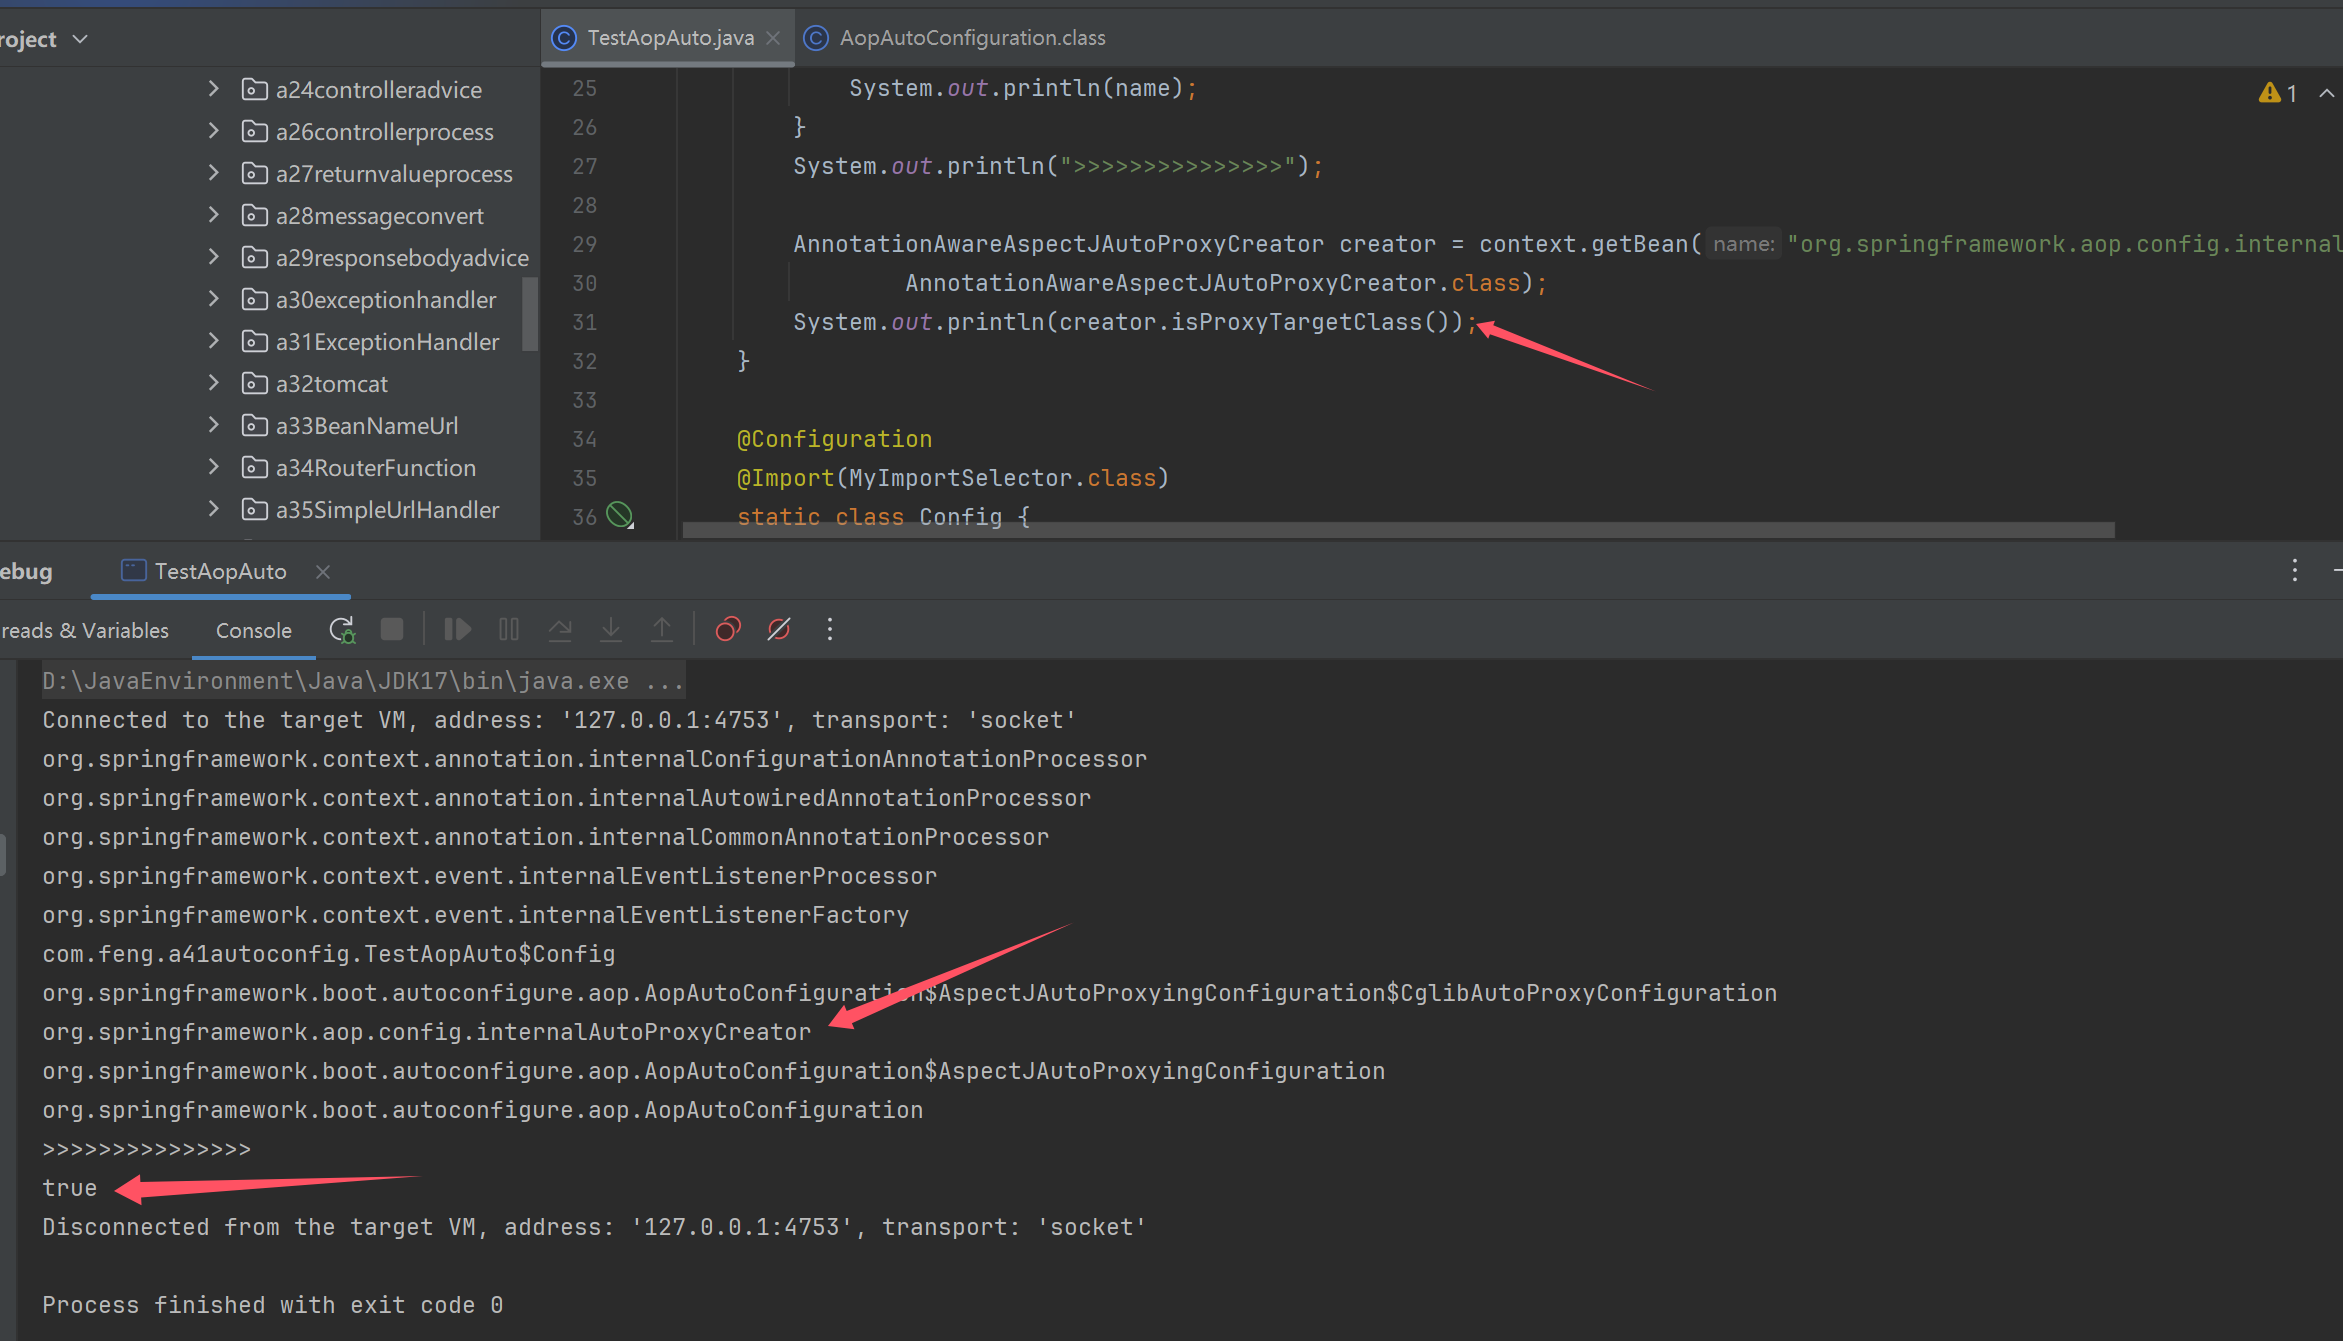The width and height of the screenshot is (2343, 1341).
Task: Click the 'static class Config' declaration
Action: (x=883, y=517)
